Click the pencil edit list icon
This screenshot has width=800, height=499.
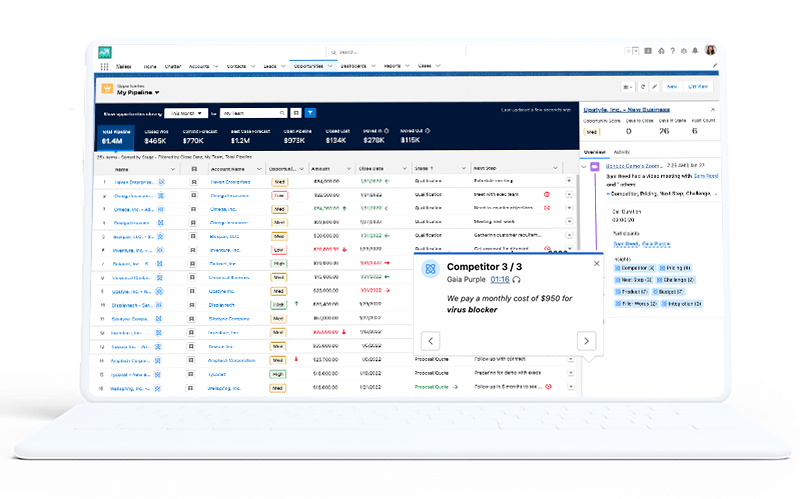[656, 87]
